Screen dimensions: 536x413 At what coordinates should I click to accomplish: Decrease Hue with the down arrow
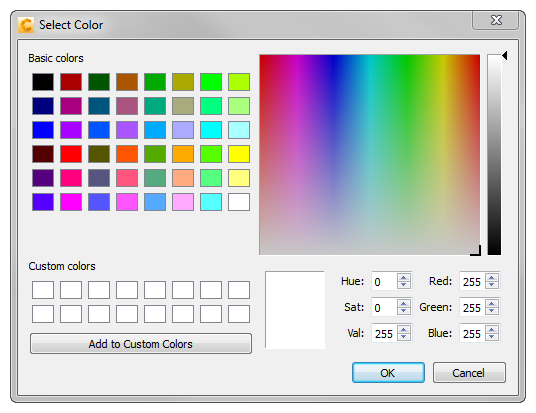[404, 285]
